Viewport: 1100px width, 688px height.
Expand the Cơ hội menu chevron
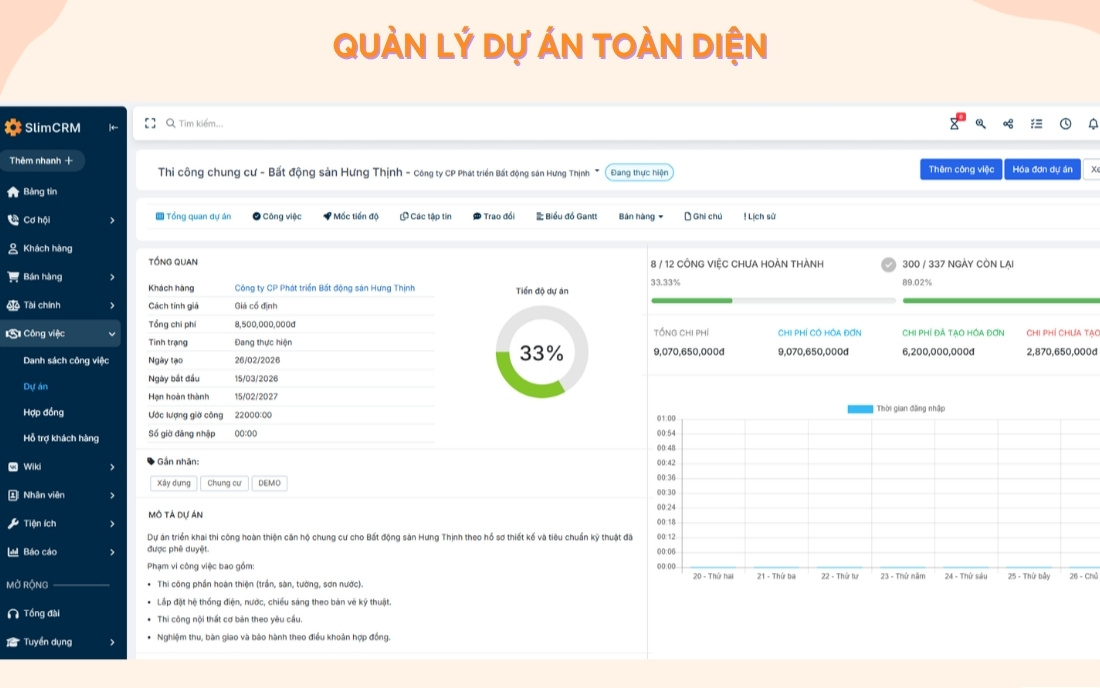112,220
